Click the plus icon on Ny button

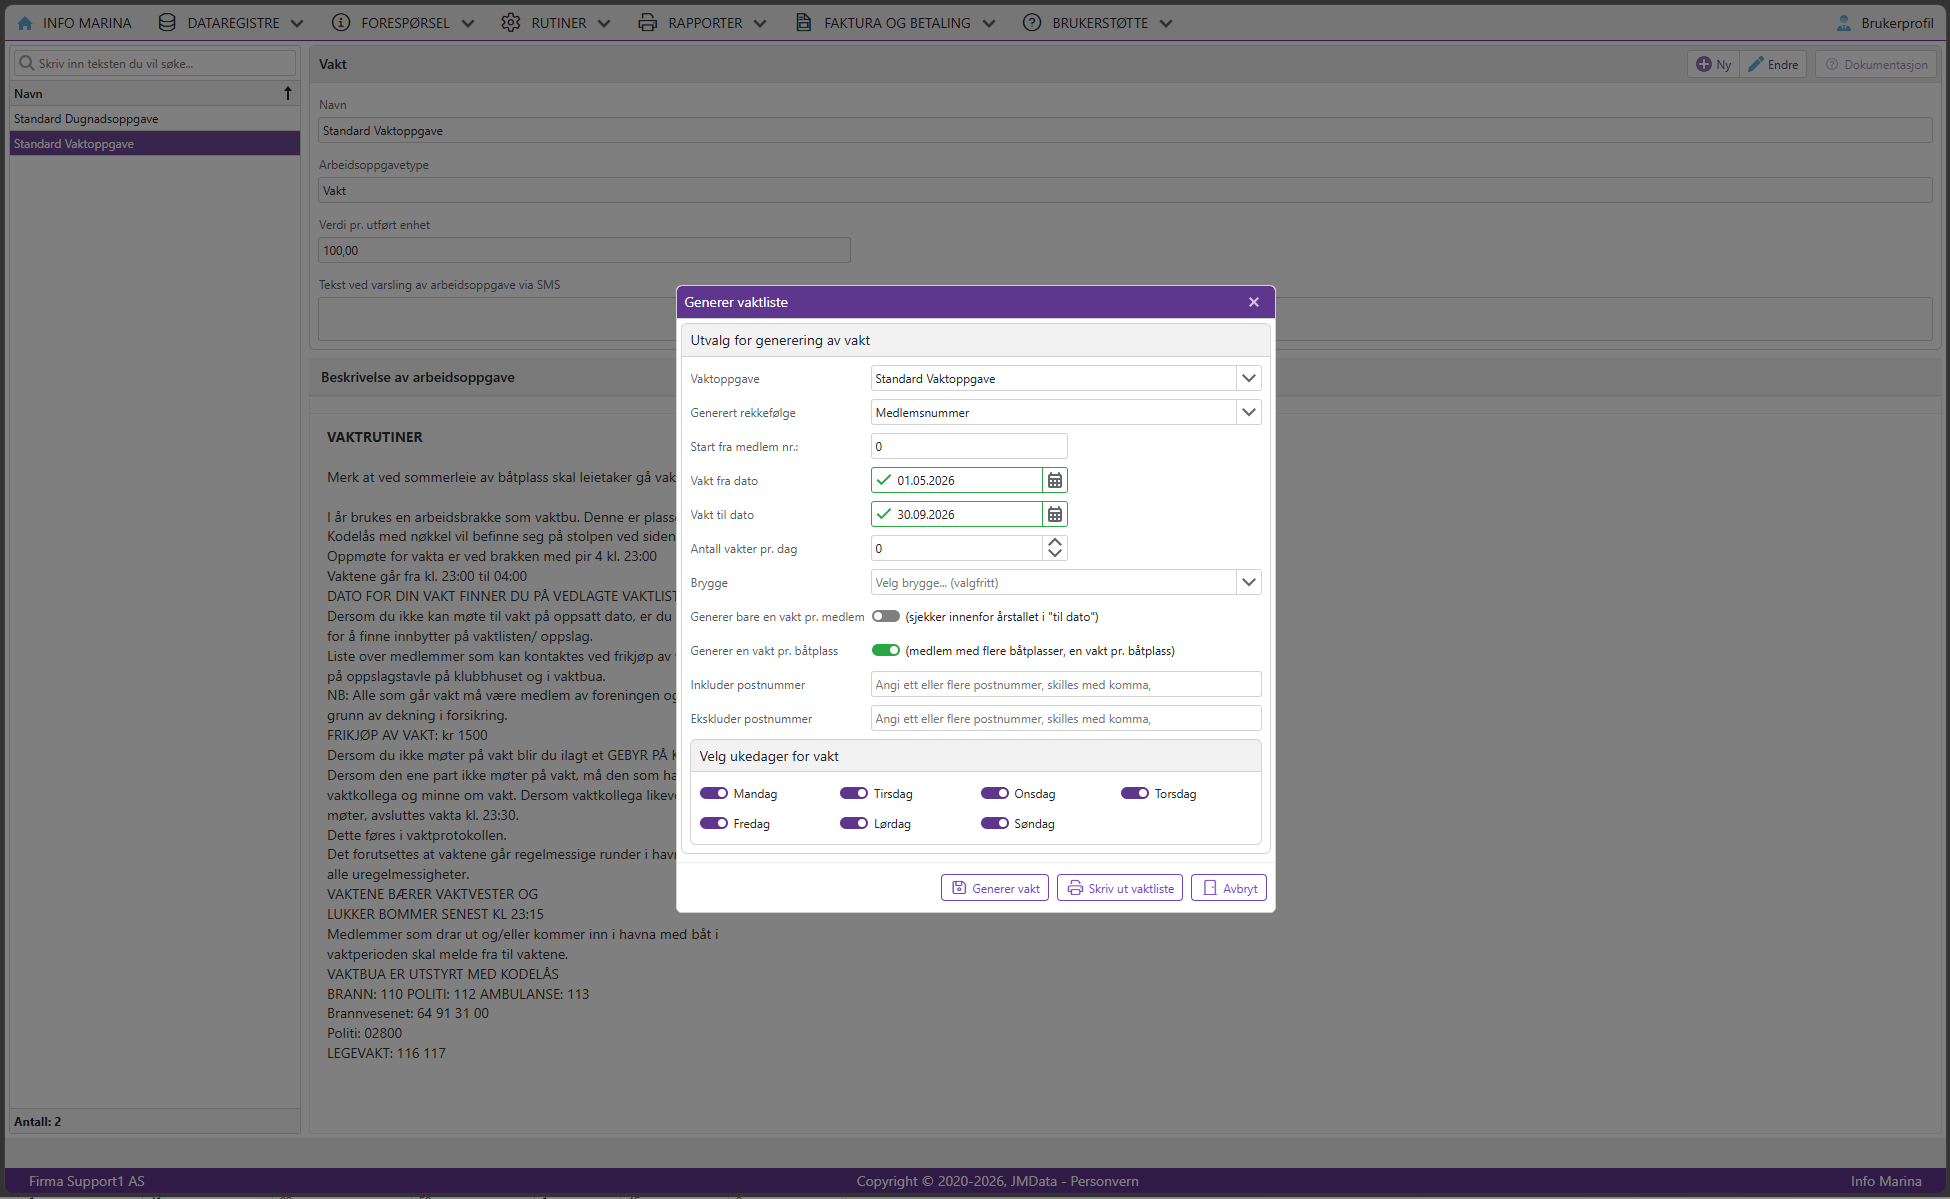pyautogui.click(x=1704, y=64)
